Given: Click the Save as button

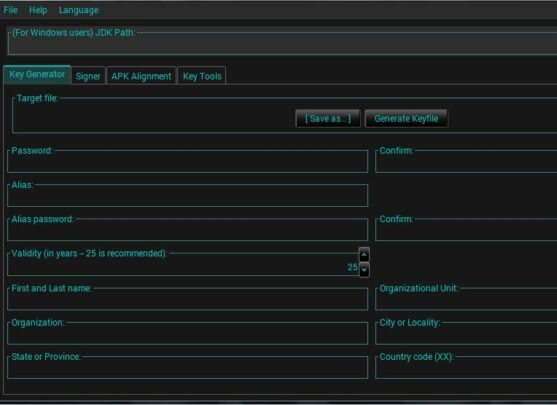Looking at the screenshot, I should click(328, 118).
